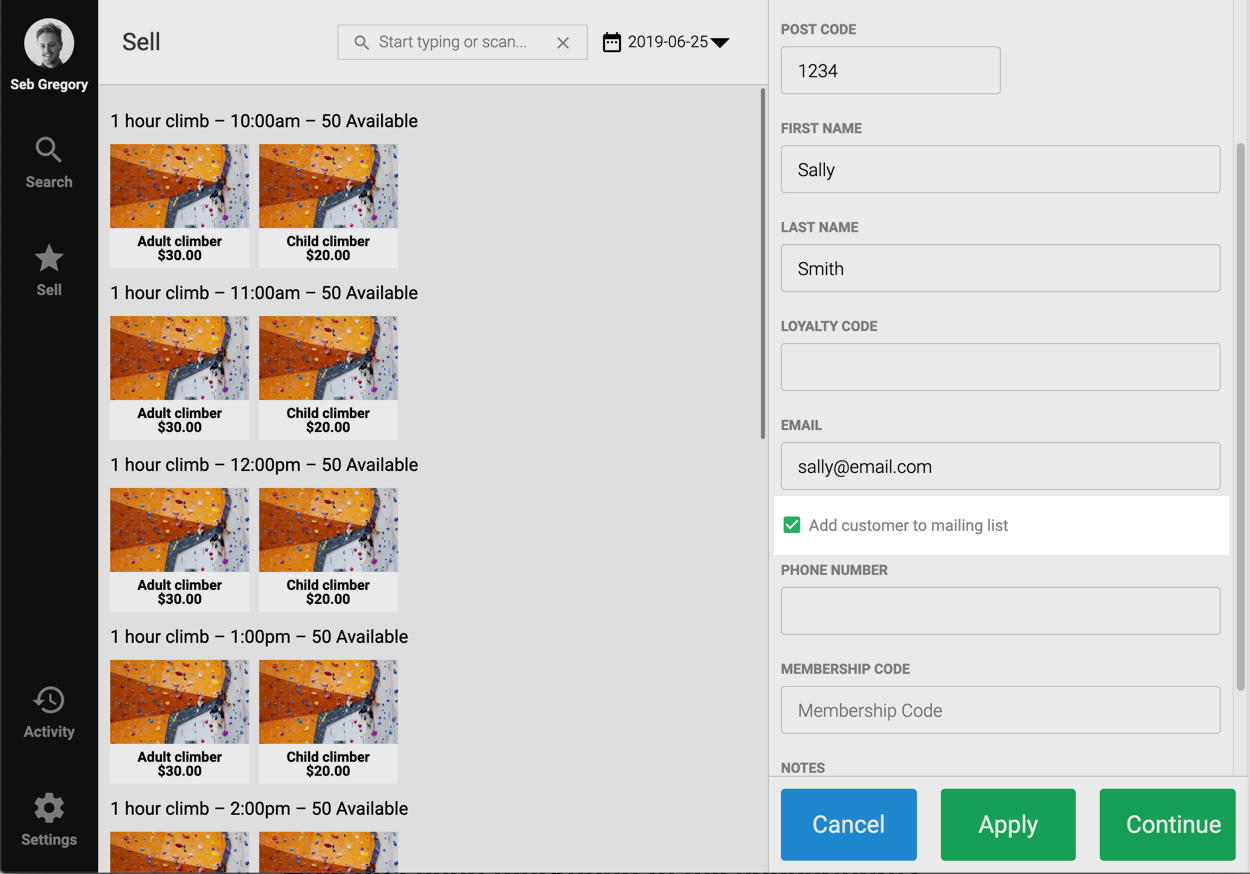
Task: Click the Email field with sally@email.com
Action: (1000, 466)
